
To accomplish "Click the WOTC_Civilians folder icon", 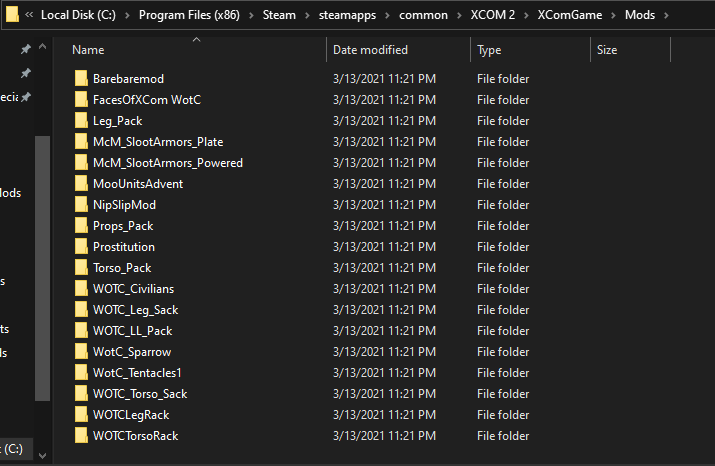I will click(x=81, y=288).
